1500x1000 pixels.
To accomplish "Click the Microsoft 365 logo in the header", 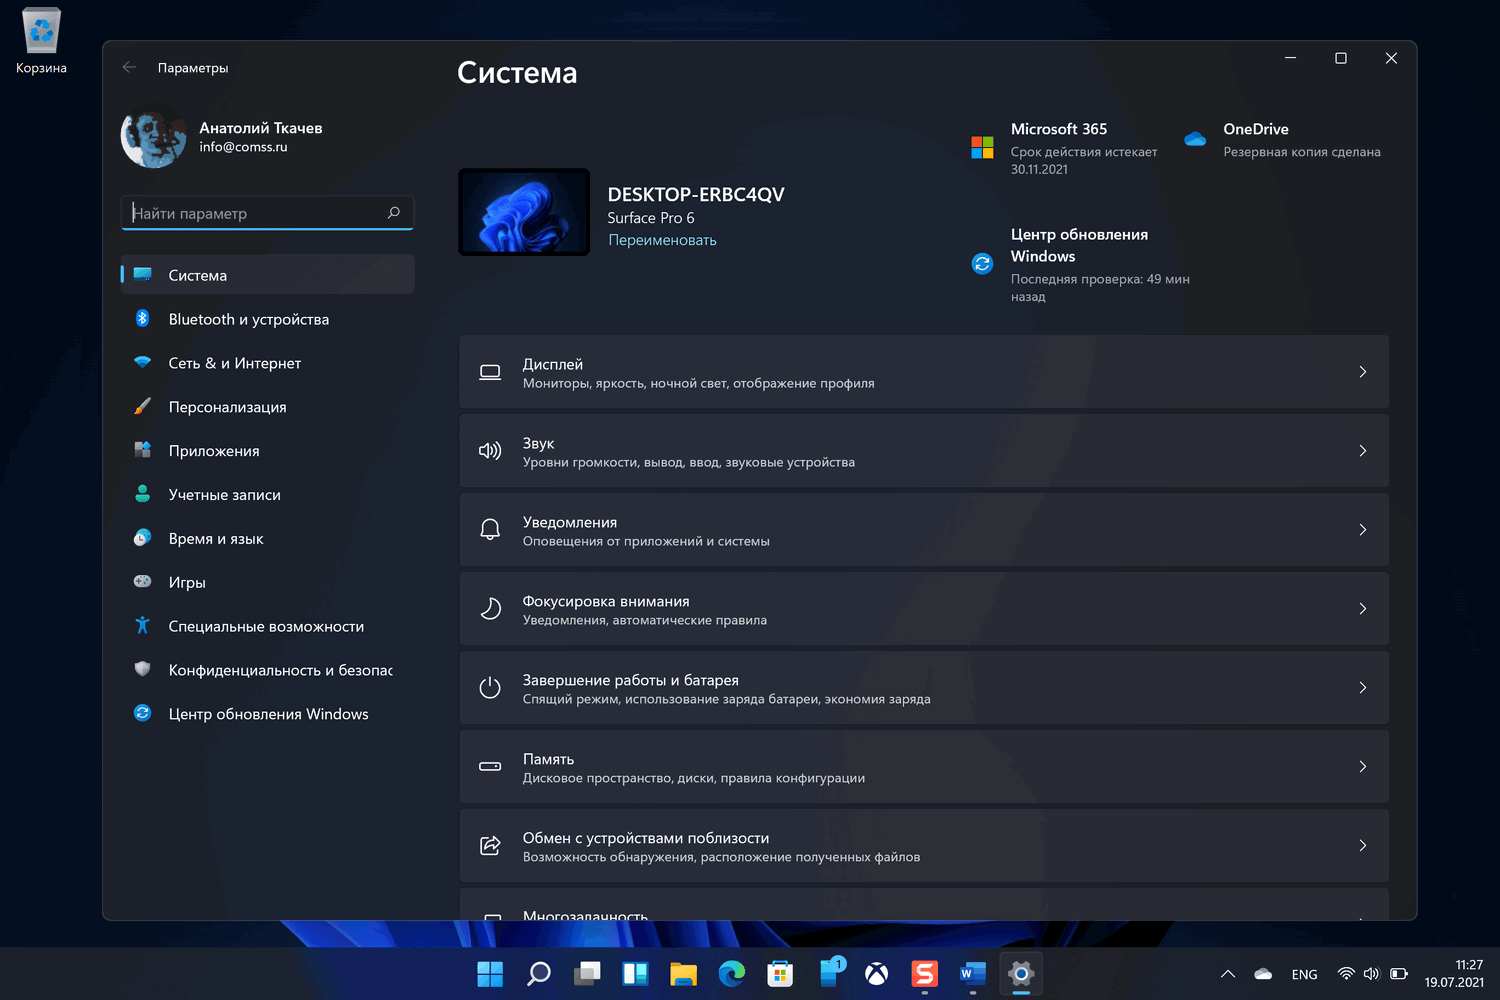I will [982, 148].
